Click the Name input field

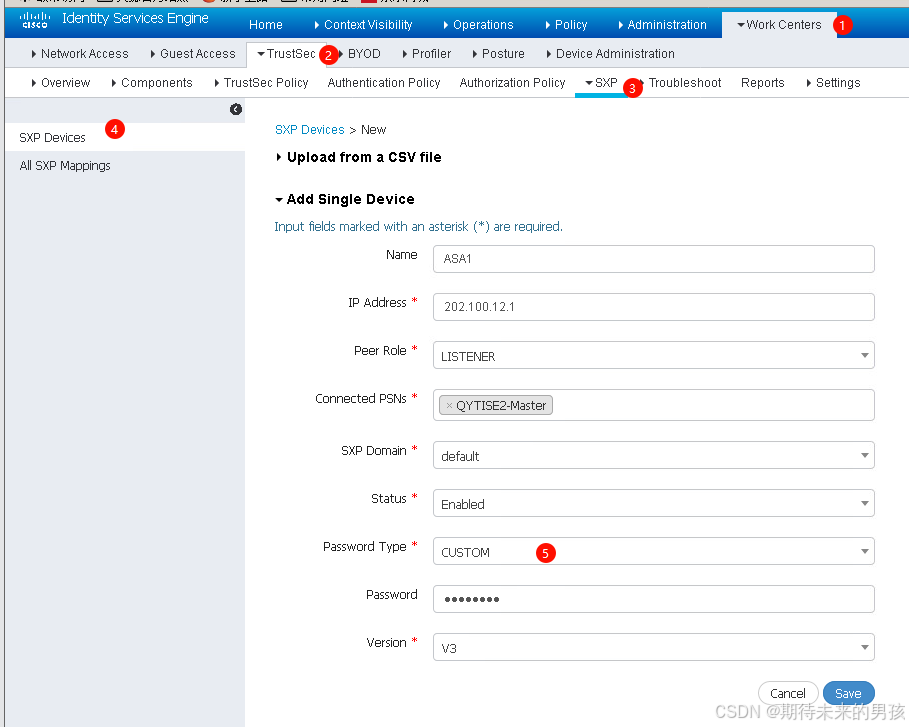[x=653, y=259]
